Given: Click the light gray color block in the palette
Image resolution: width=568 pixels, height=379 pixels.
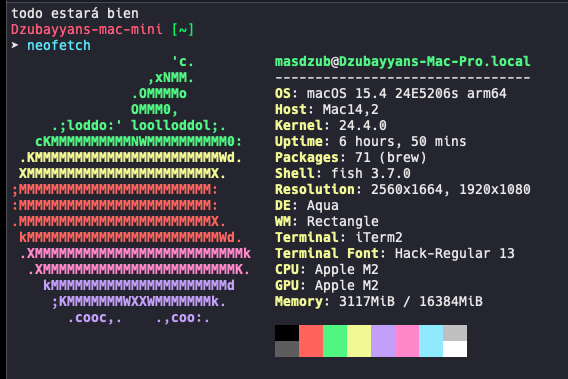Looking at the screenshot, I should pos(455,333).
